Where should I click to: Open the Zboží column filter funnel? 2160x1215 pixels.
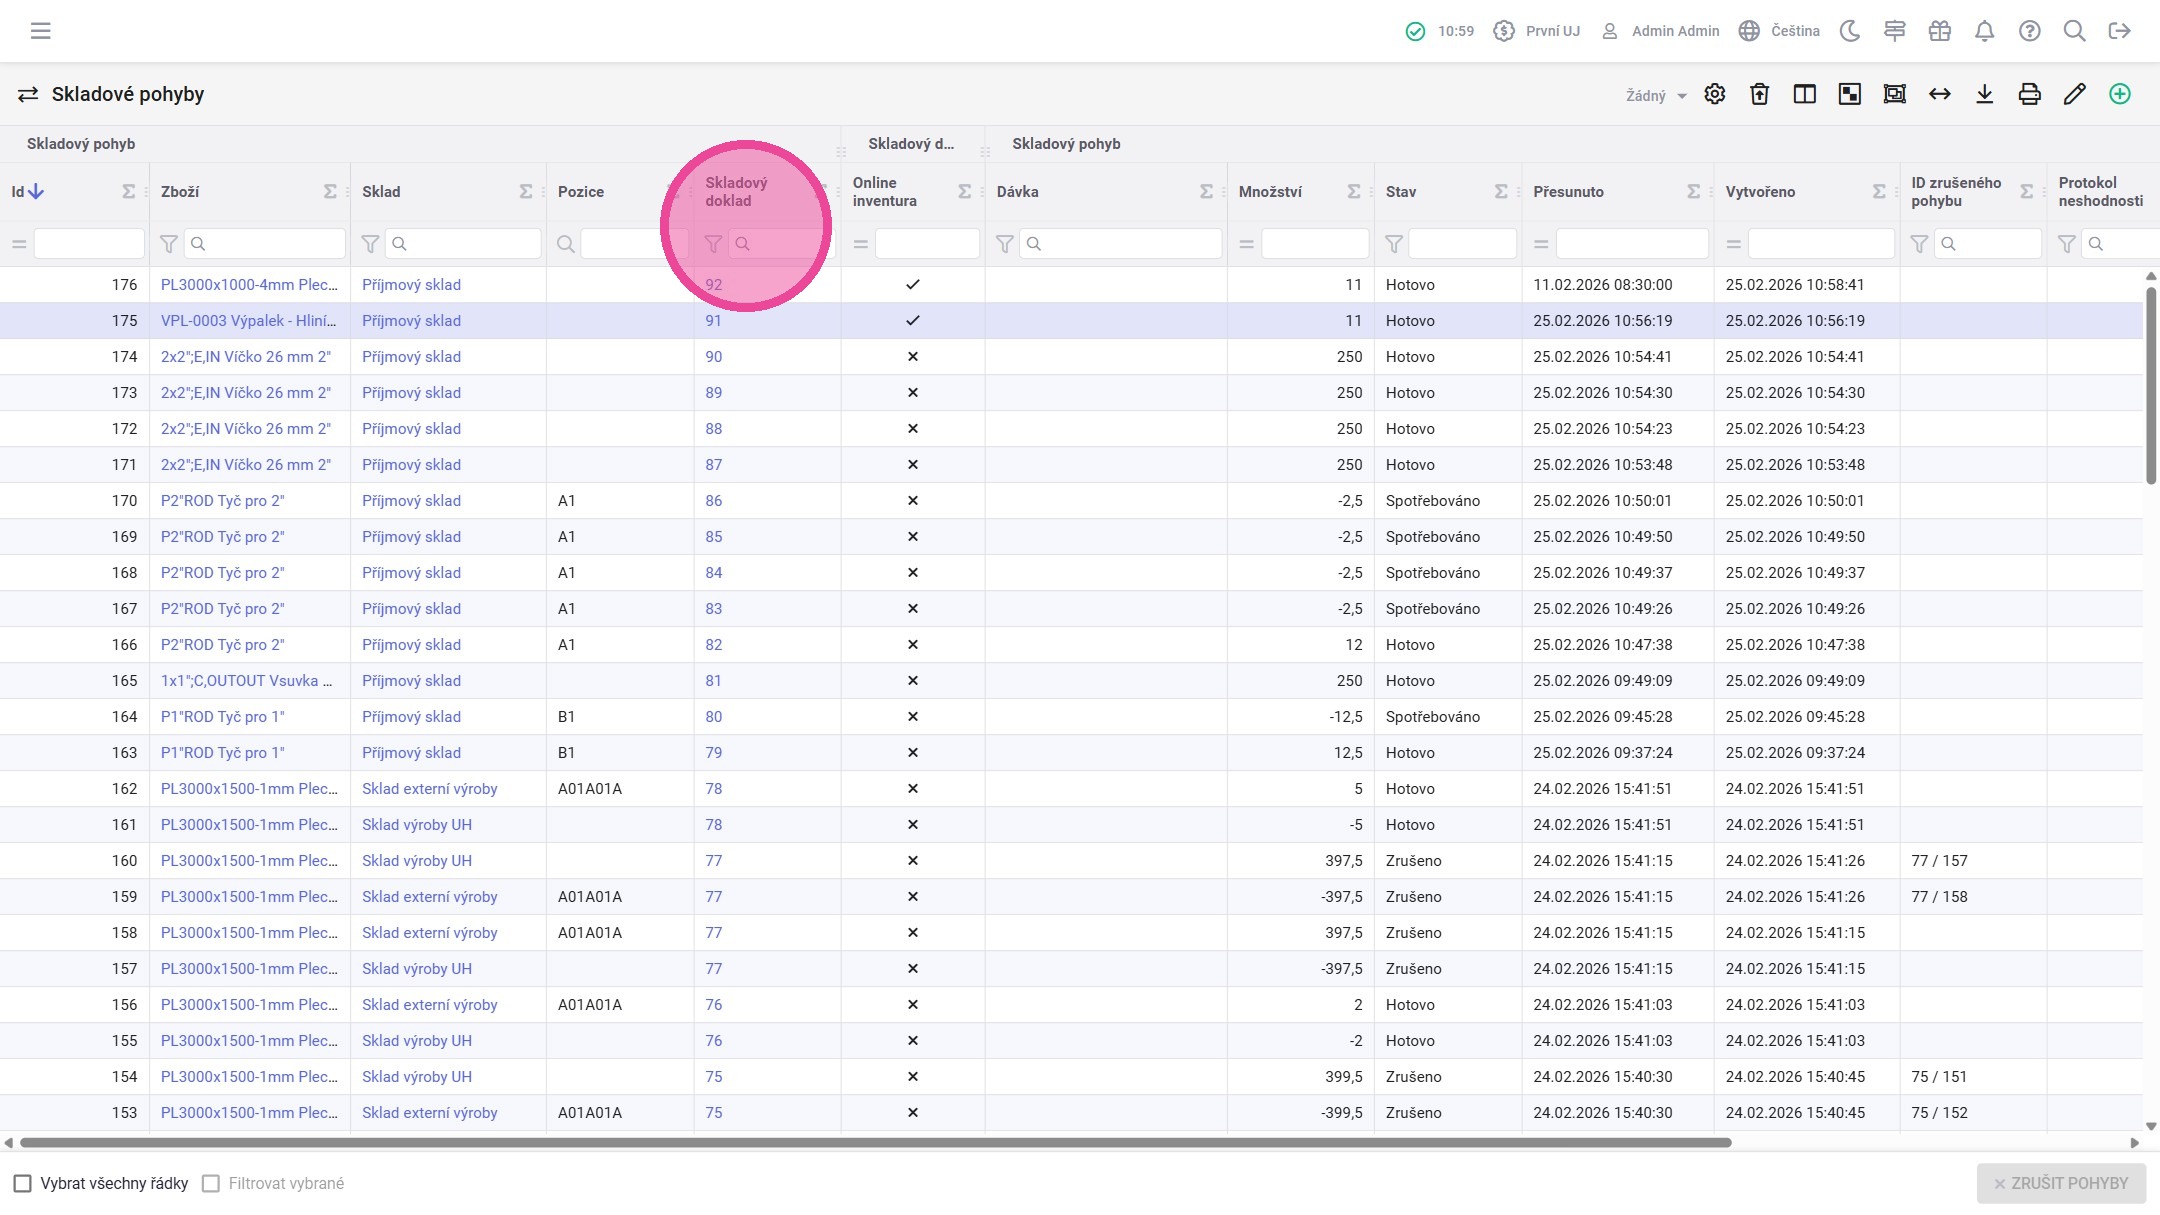(169, 244)
